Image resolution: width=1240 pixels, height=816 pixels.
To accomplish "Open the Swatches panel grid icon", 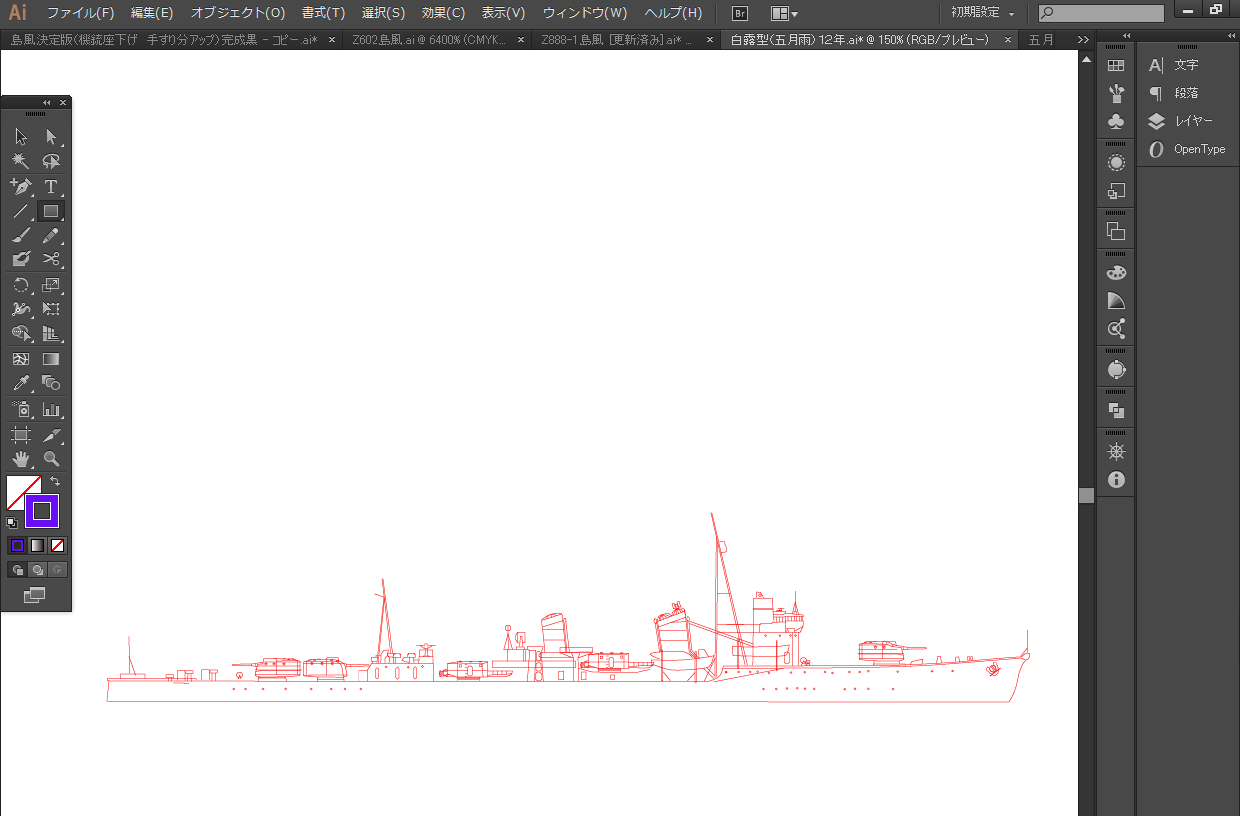I will click(1116, 66).
